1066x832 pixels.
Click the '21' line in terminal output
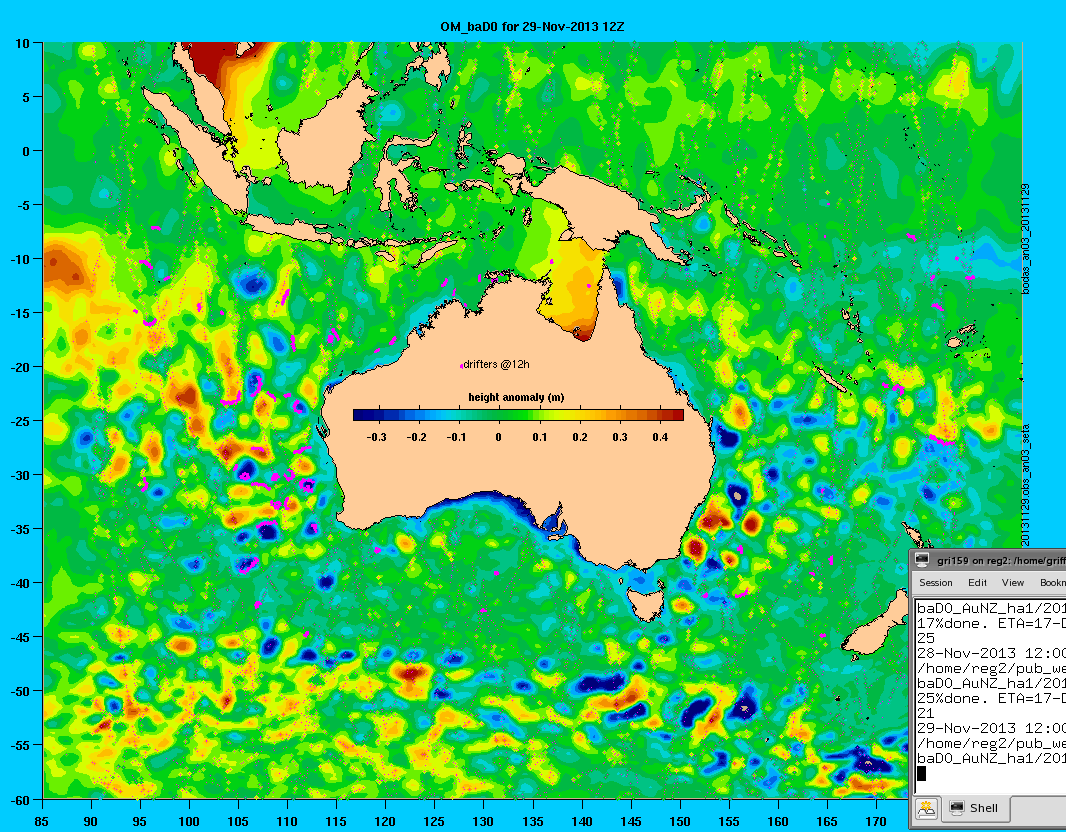pos(925,713)
